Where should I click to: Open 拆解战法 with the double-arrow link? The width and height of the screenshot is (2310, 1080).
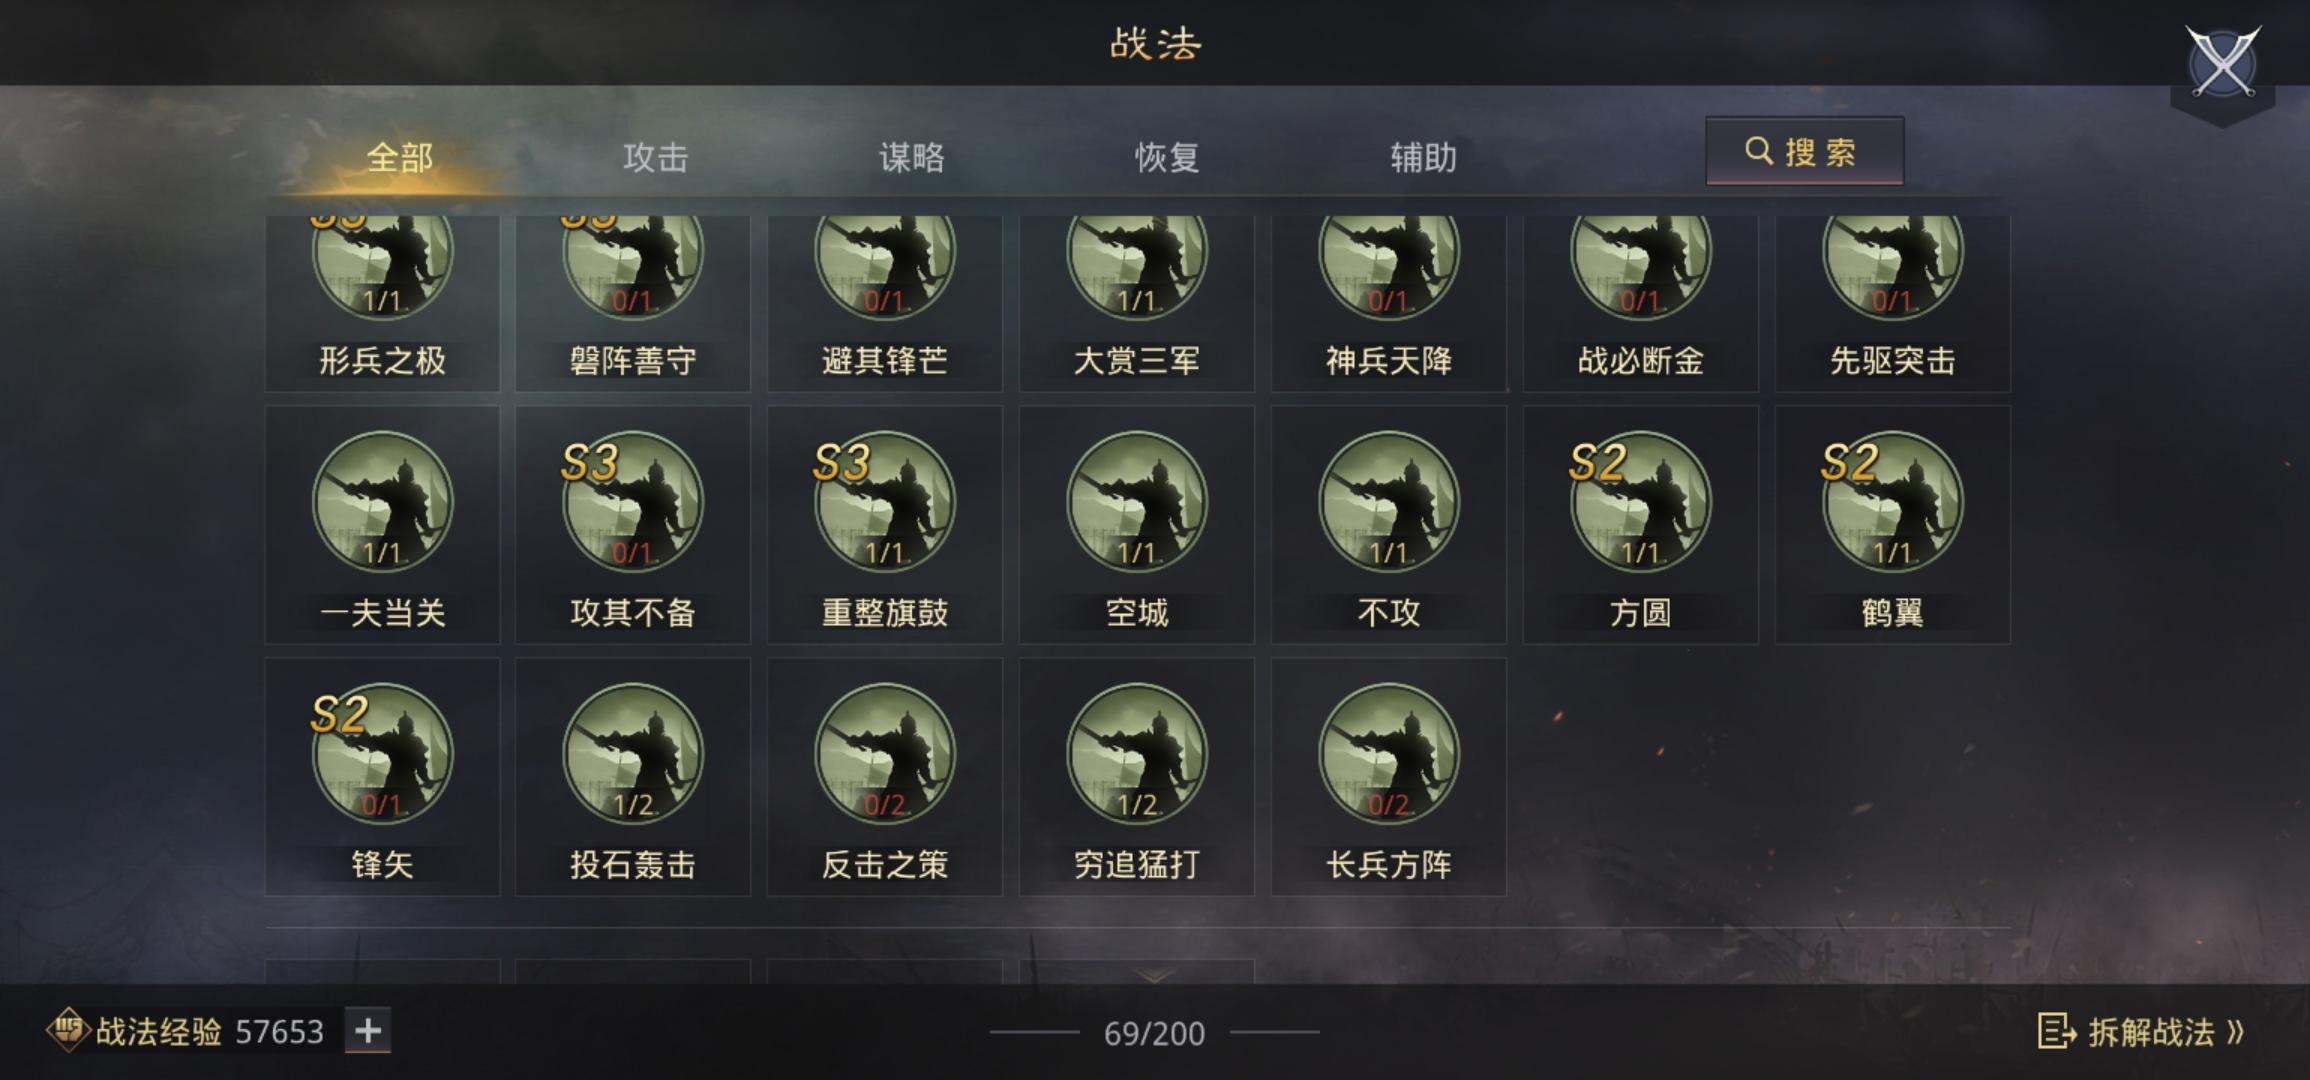click(x=2141, y=1032)
